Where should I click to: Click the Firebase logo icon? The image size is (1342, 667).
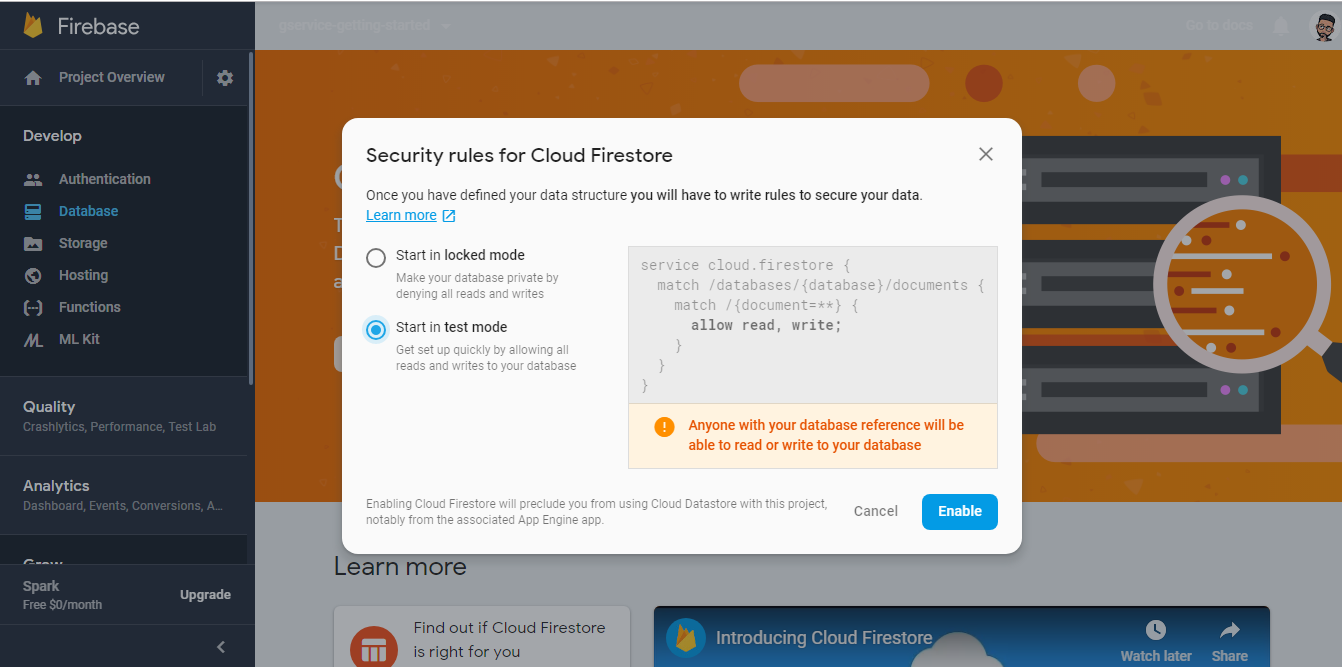pyautogui.click(x=33, y=26)
